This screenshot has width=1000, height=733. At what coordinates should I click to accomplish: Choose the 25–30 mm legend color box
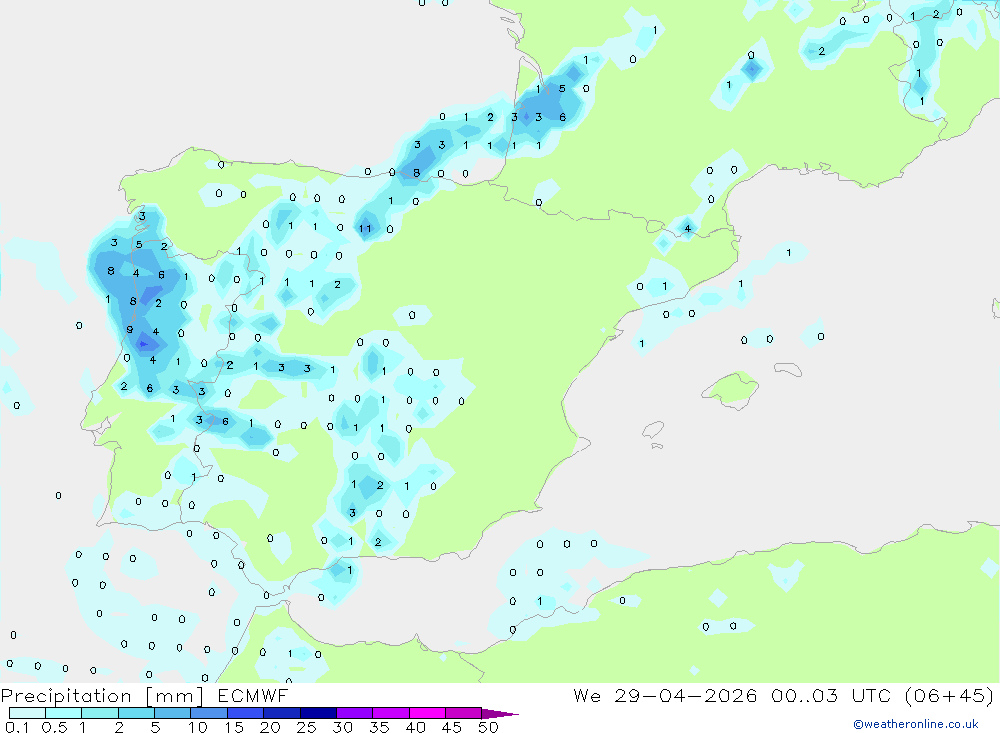pos(318,713)
